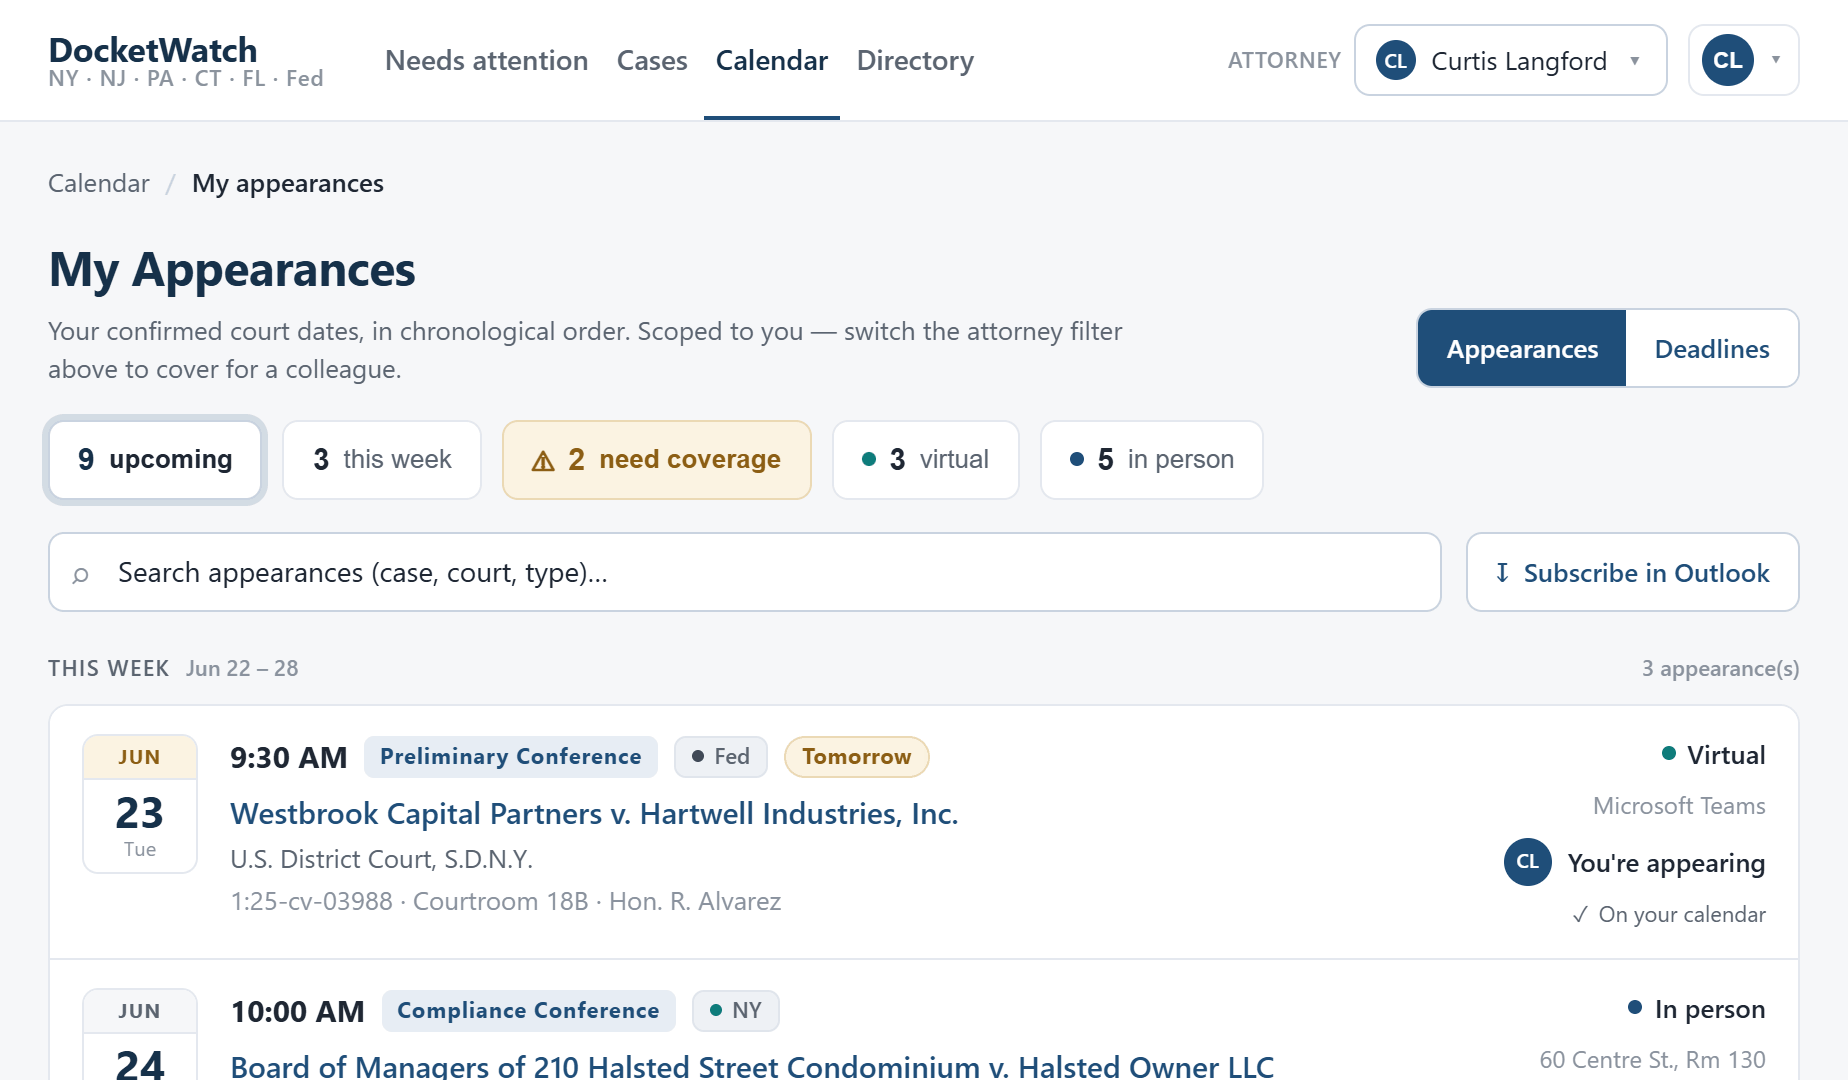Filter by 2 need coverage
Screen dimensions: 1848x1080
click(656, 460)
